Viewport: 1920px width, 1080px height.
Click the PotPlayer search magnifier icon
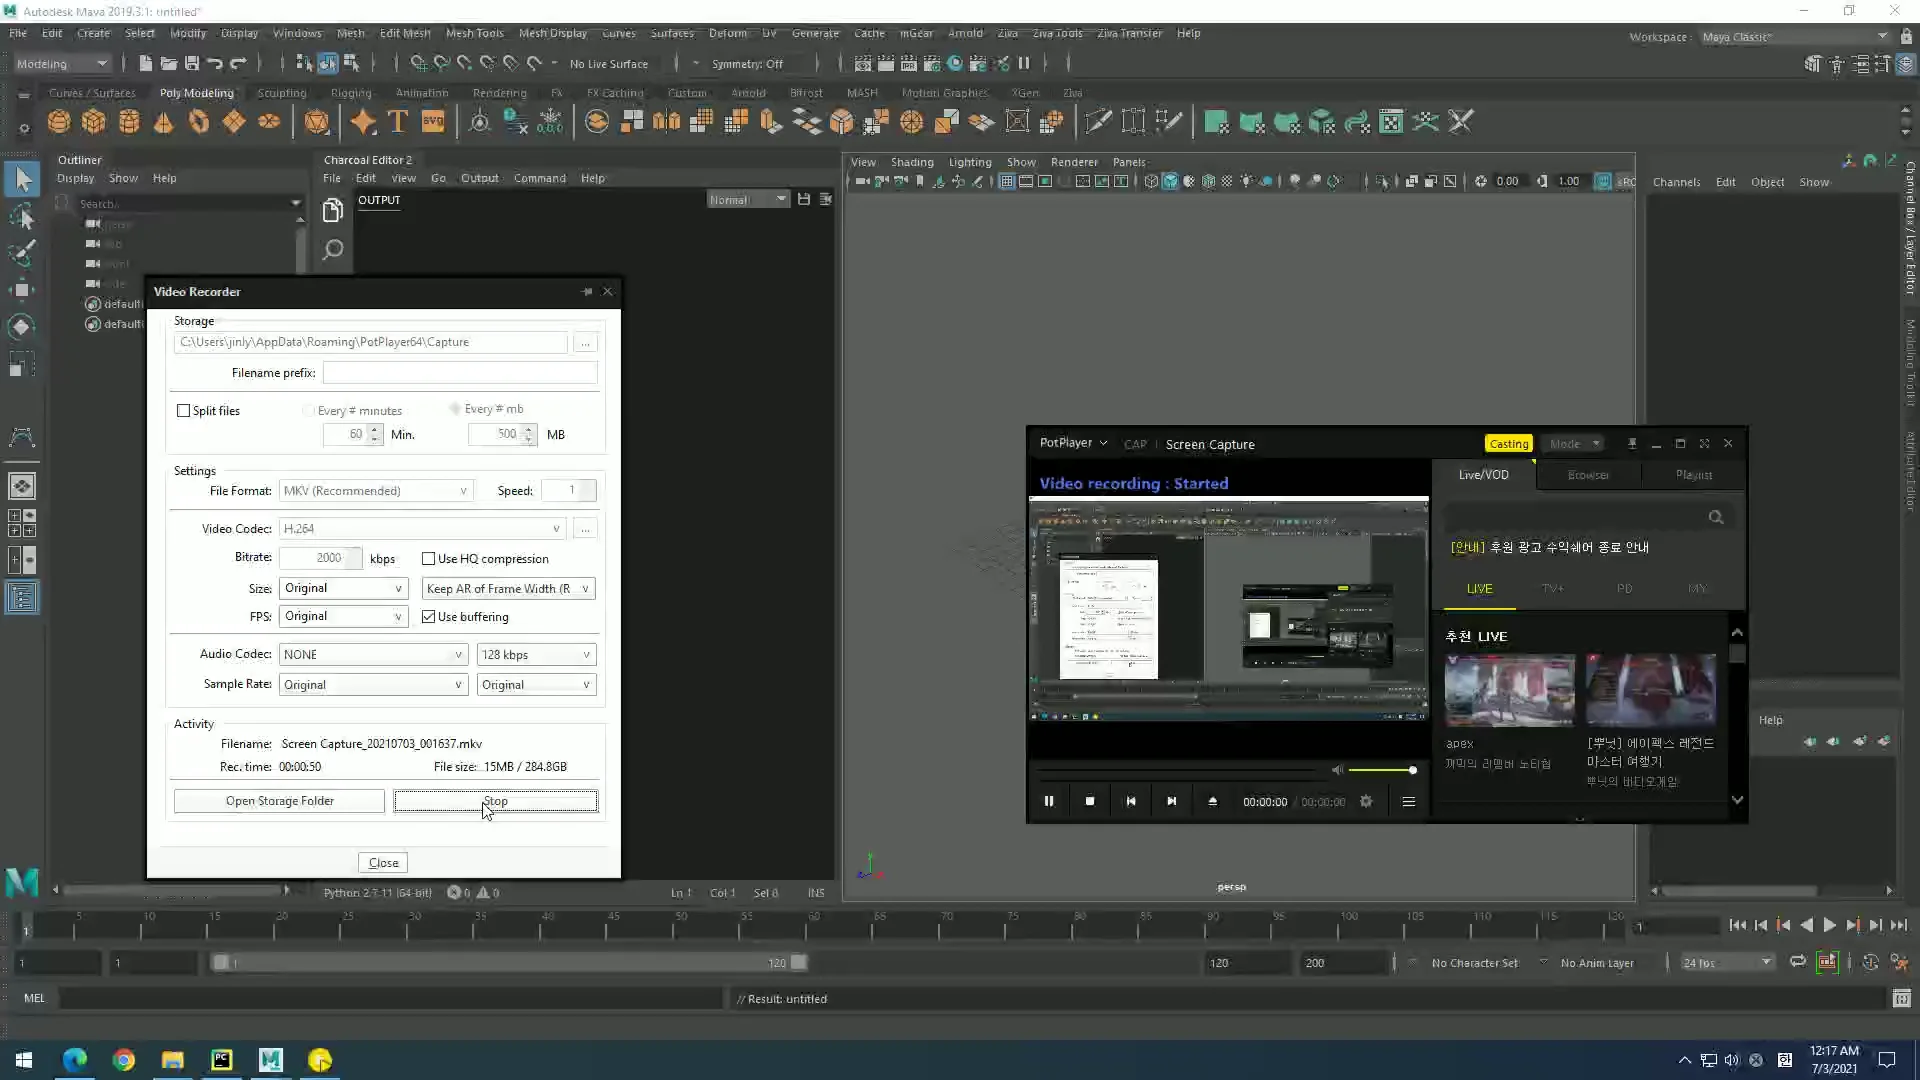click(x=1716, y=517)
